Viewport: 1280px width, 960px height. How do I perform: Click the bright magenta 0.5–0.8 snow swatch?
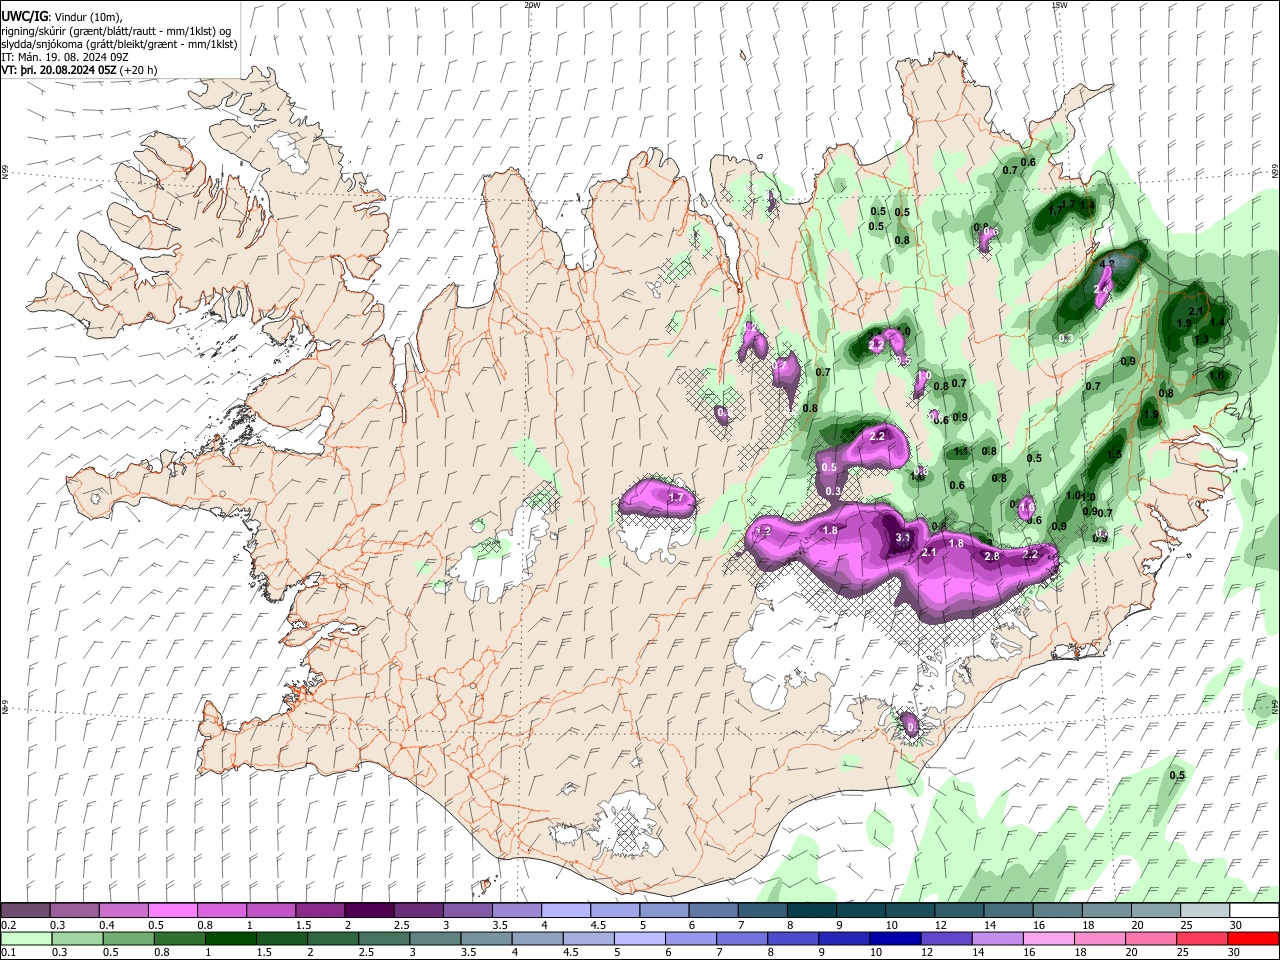[x=172, y=911]
